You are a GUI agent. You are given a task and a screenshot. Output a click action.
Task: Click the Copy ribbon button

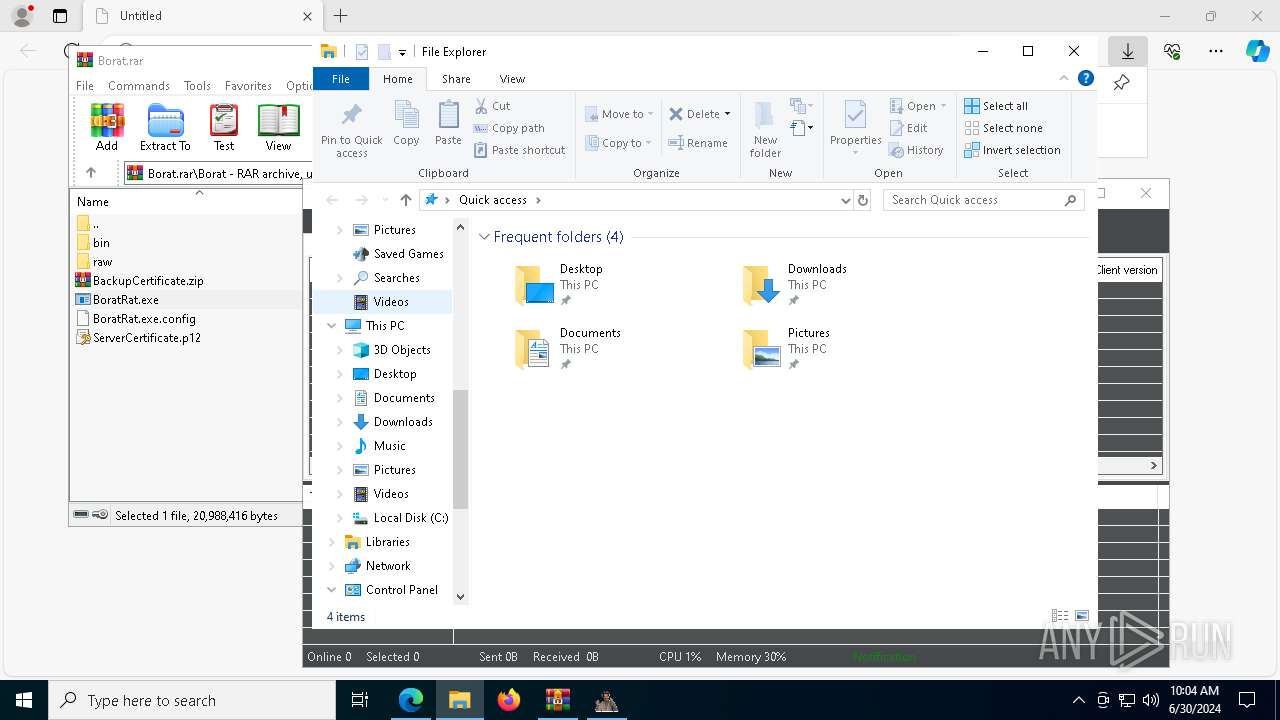[x=406, y=123]
